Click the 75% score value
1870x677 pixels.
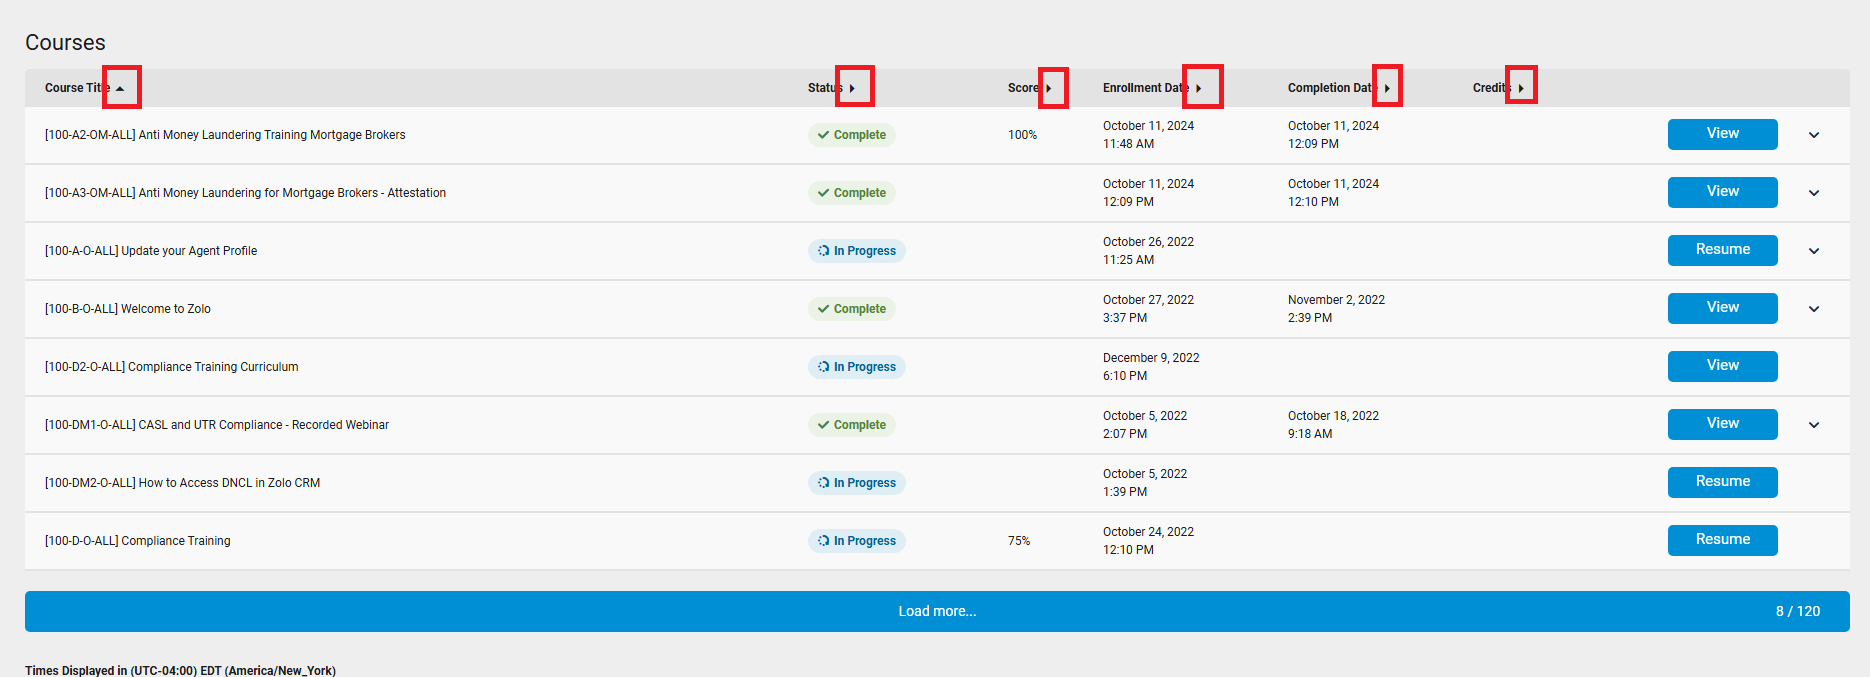(x=1019, y=541)
